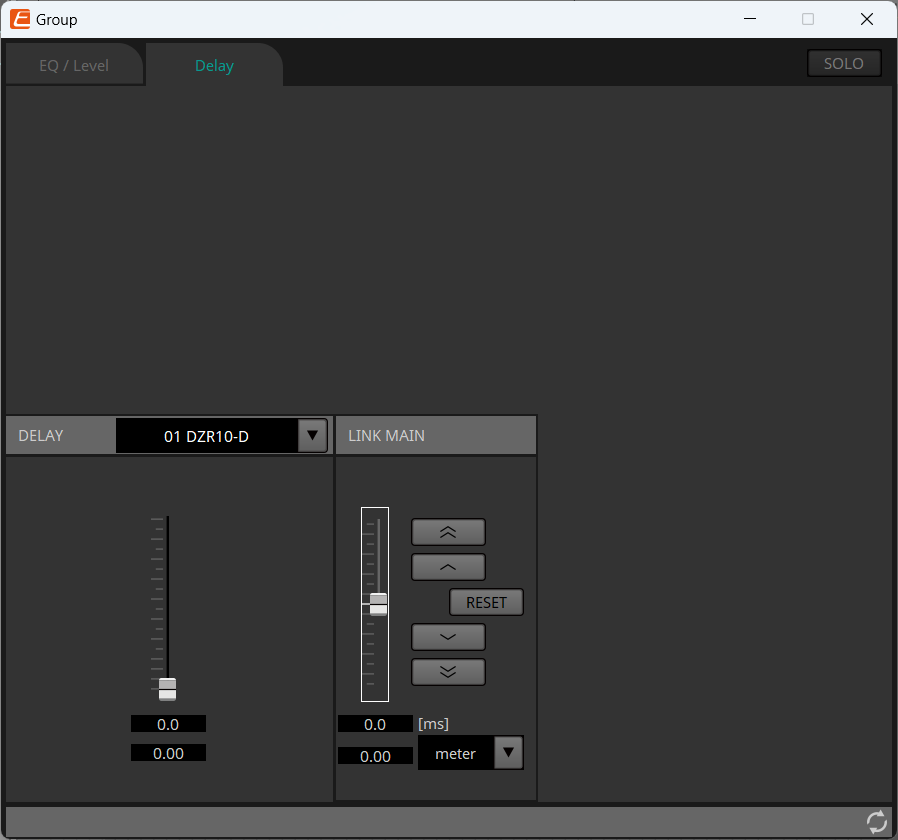Toggle the SOLO button
The width and height of the screenshot is (898, 840).
[843, 63]
